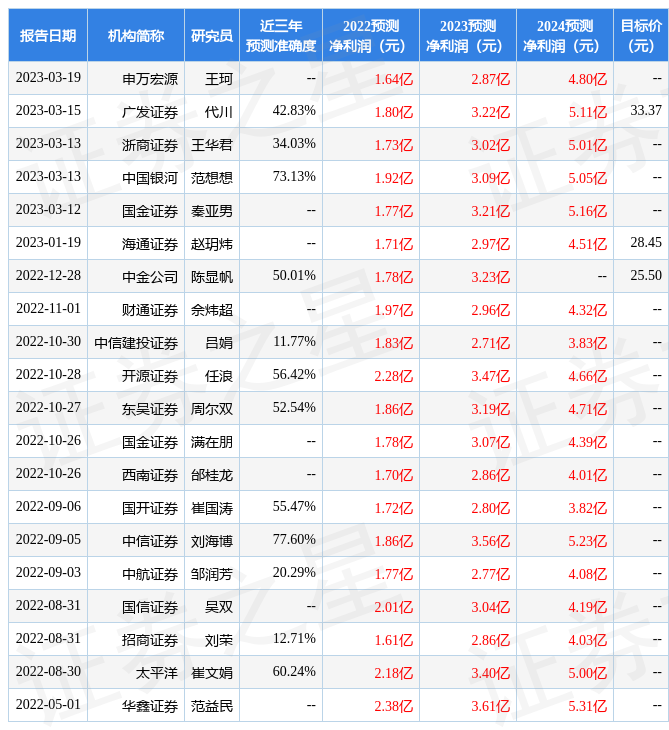Open the 中金公司 institution entry
Image resolution: width=669 pixels, height=730 pixels.
click(x=150, y=276)
